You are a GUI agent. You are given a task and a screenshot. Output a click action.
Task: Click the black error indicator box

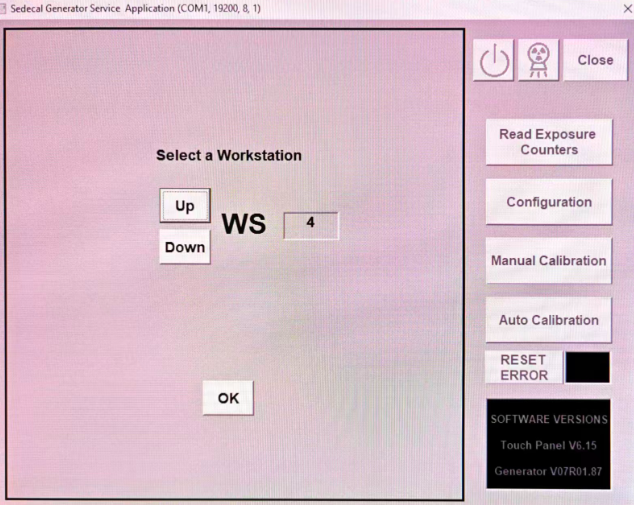pyautogui.click(x=588, y=367)
